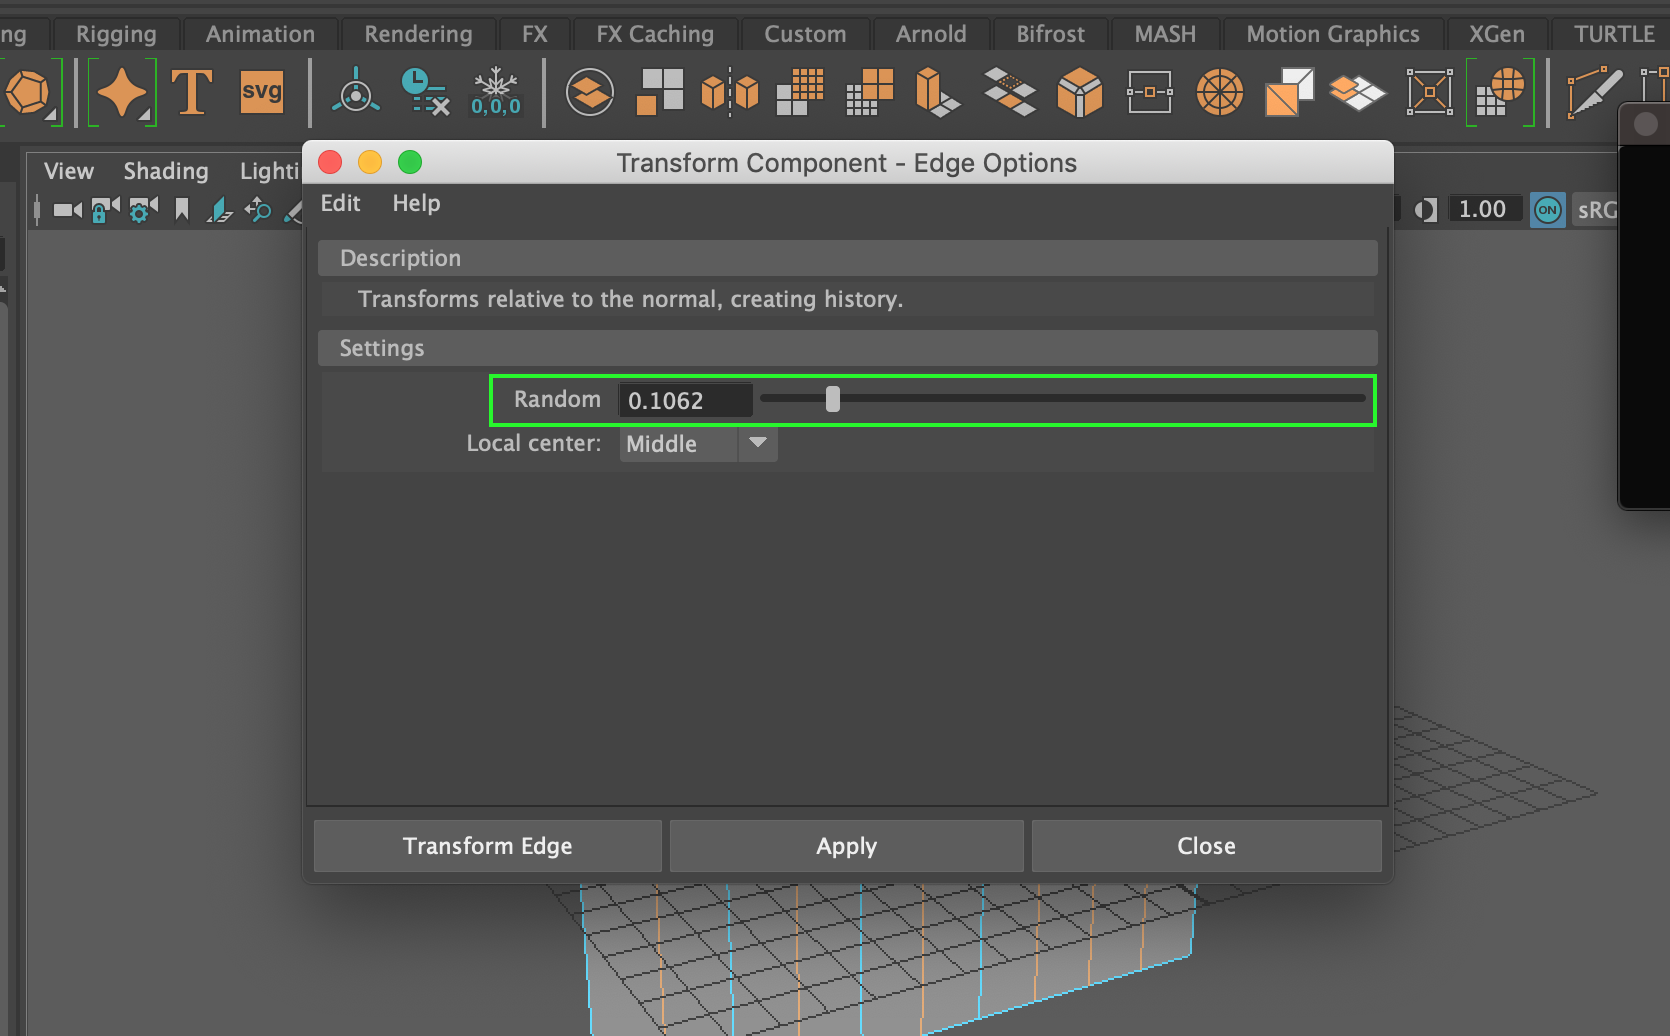1670x1036 pixels.
Task: Click inside the Random value field
Action: point(685,399)
